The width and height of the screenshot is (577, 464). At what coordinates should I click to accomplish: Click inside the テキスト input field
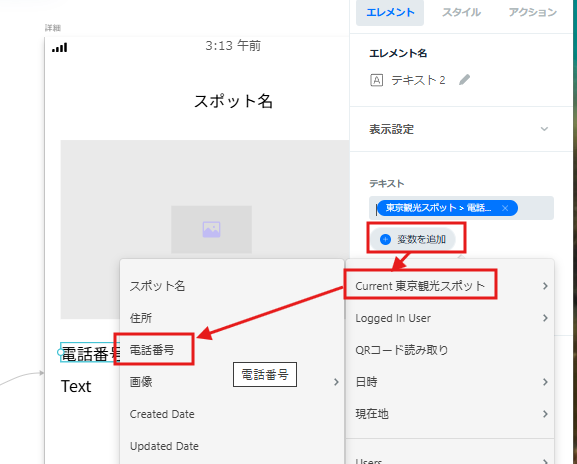[461, 208]
